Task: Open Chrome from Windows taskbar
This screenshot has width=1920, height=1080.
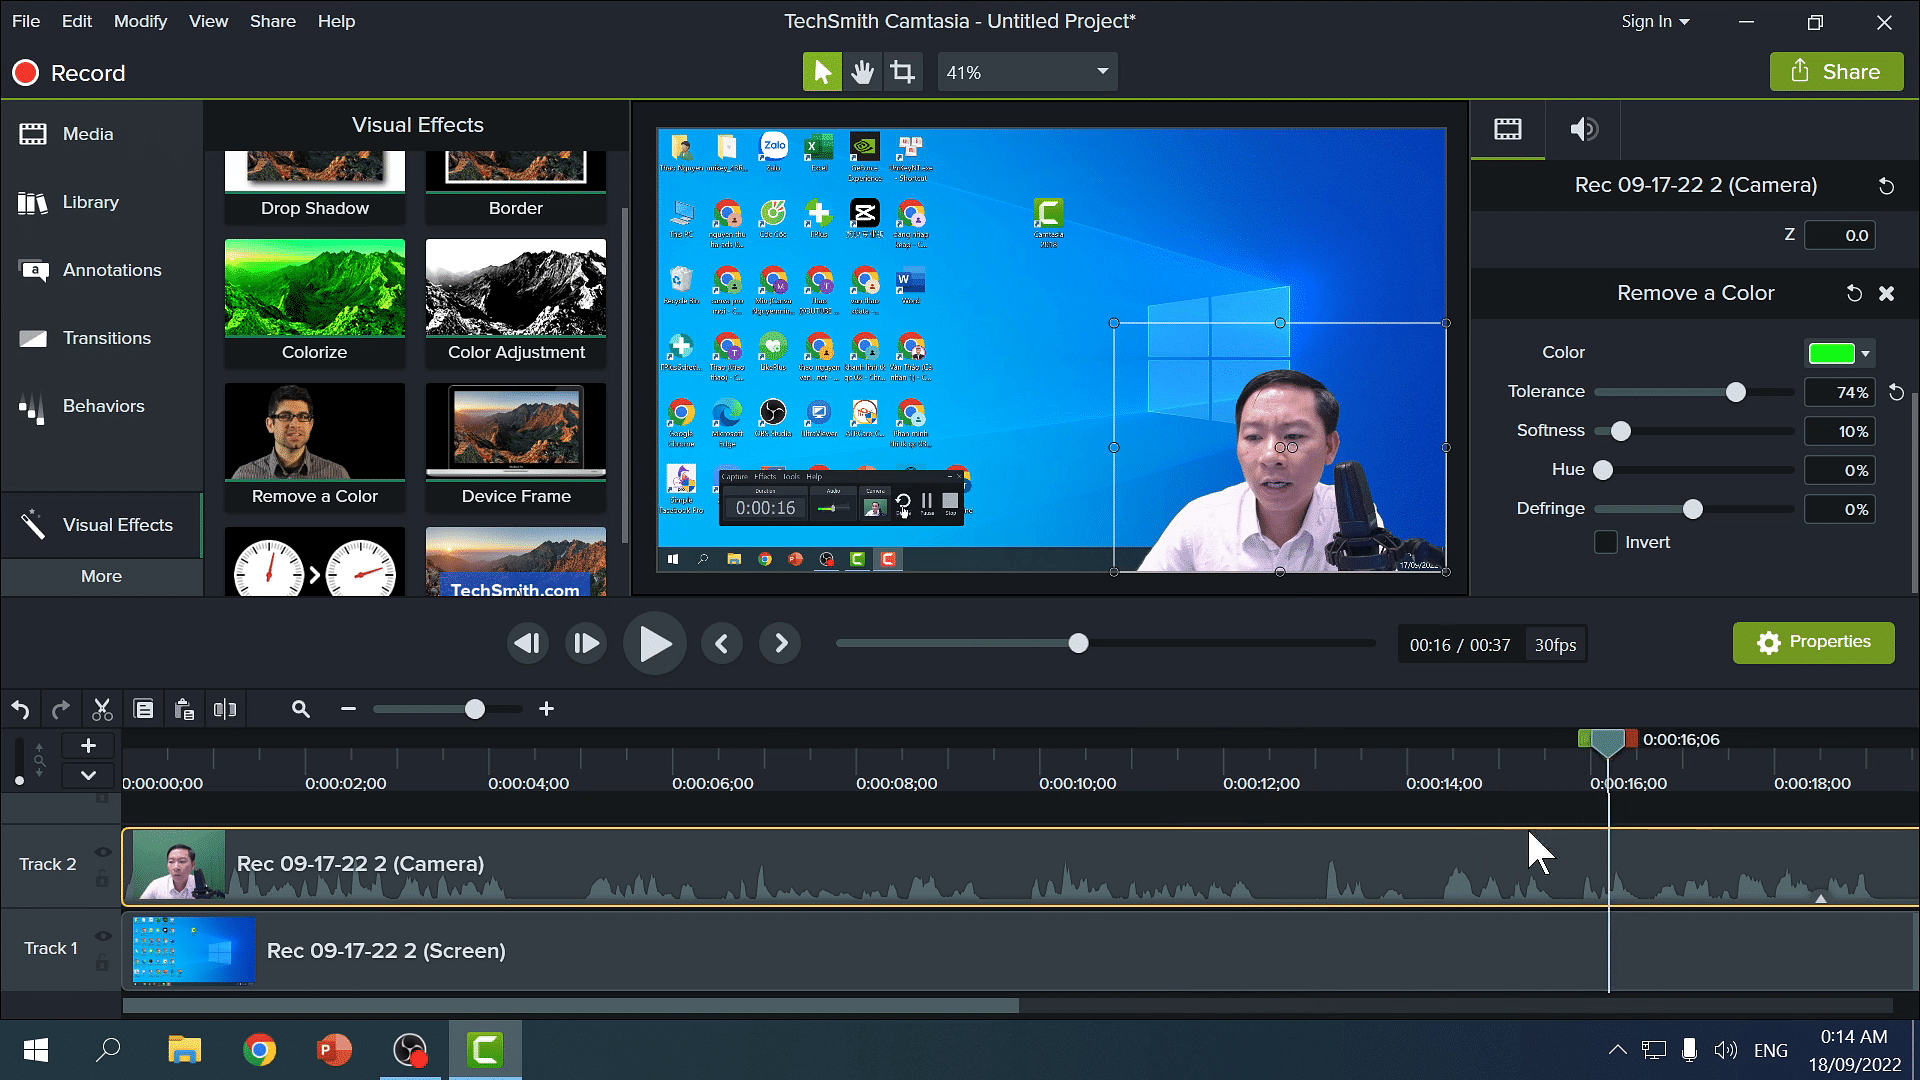Action: 260,1050
